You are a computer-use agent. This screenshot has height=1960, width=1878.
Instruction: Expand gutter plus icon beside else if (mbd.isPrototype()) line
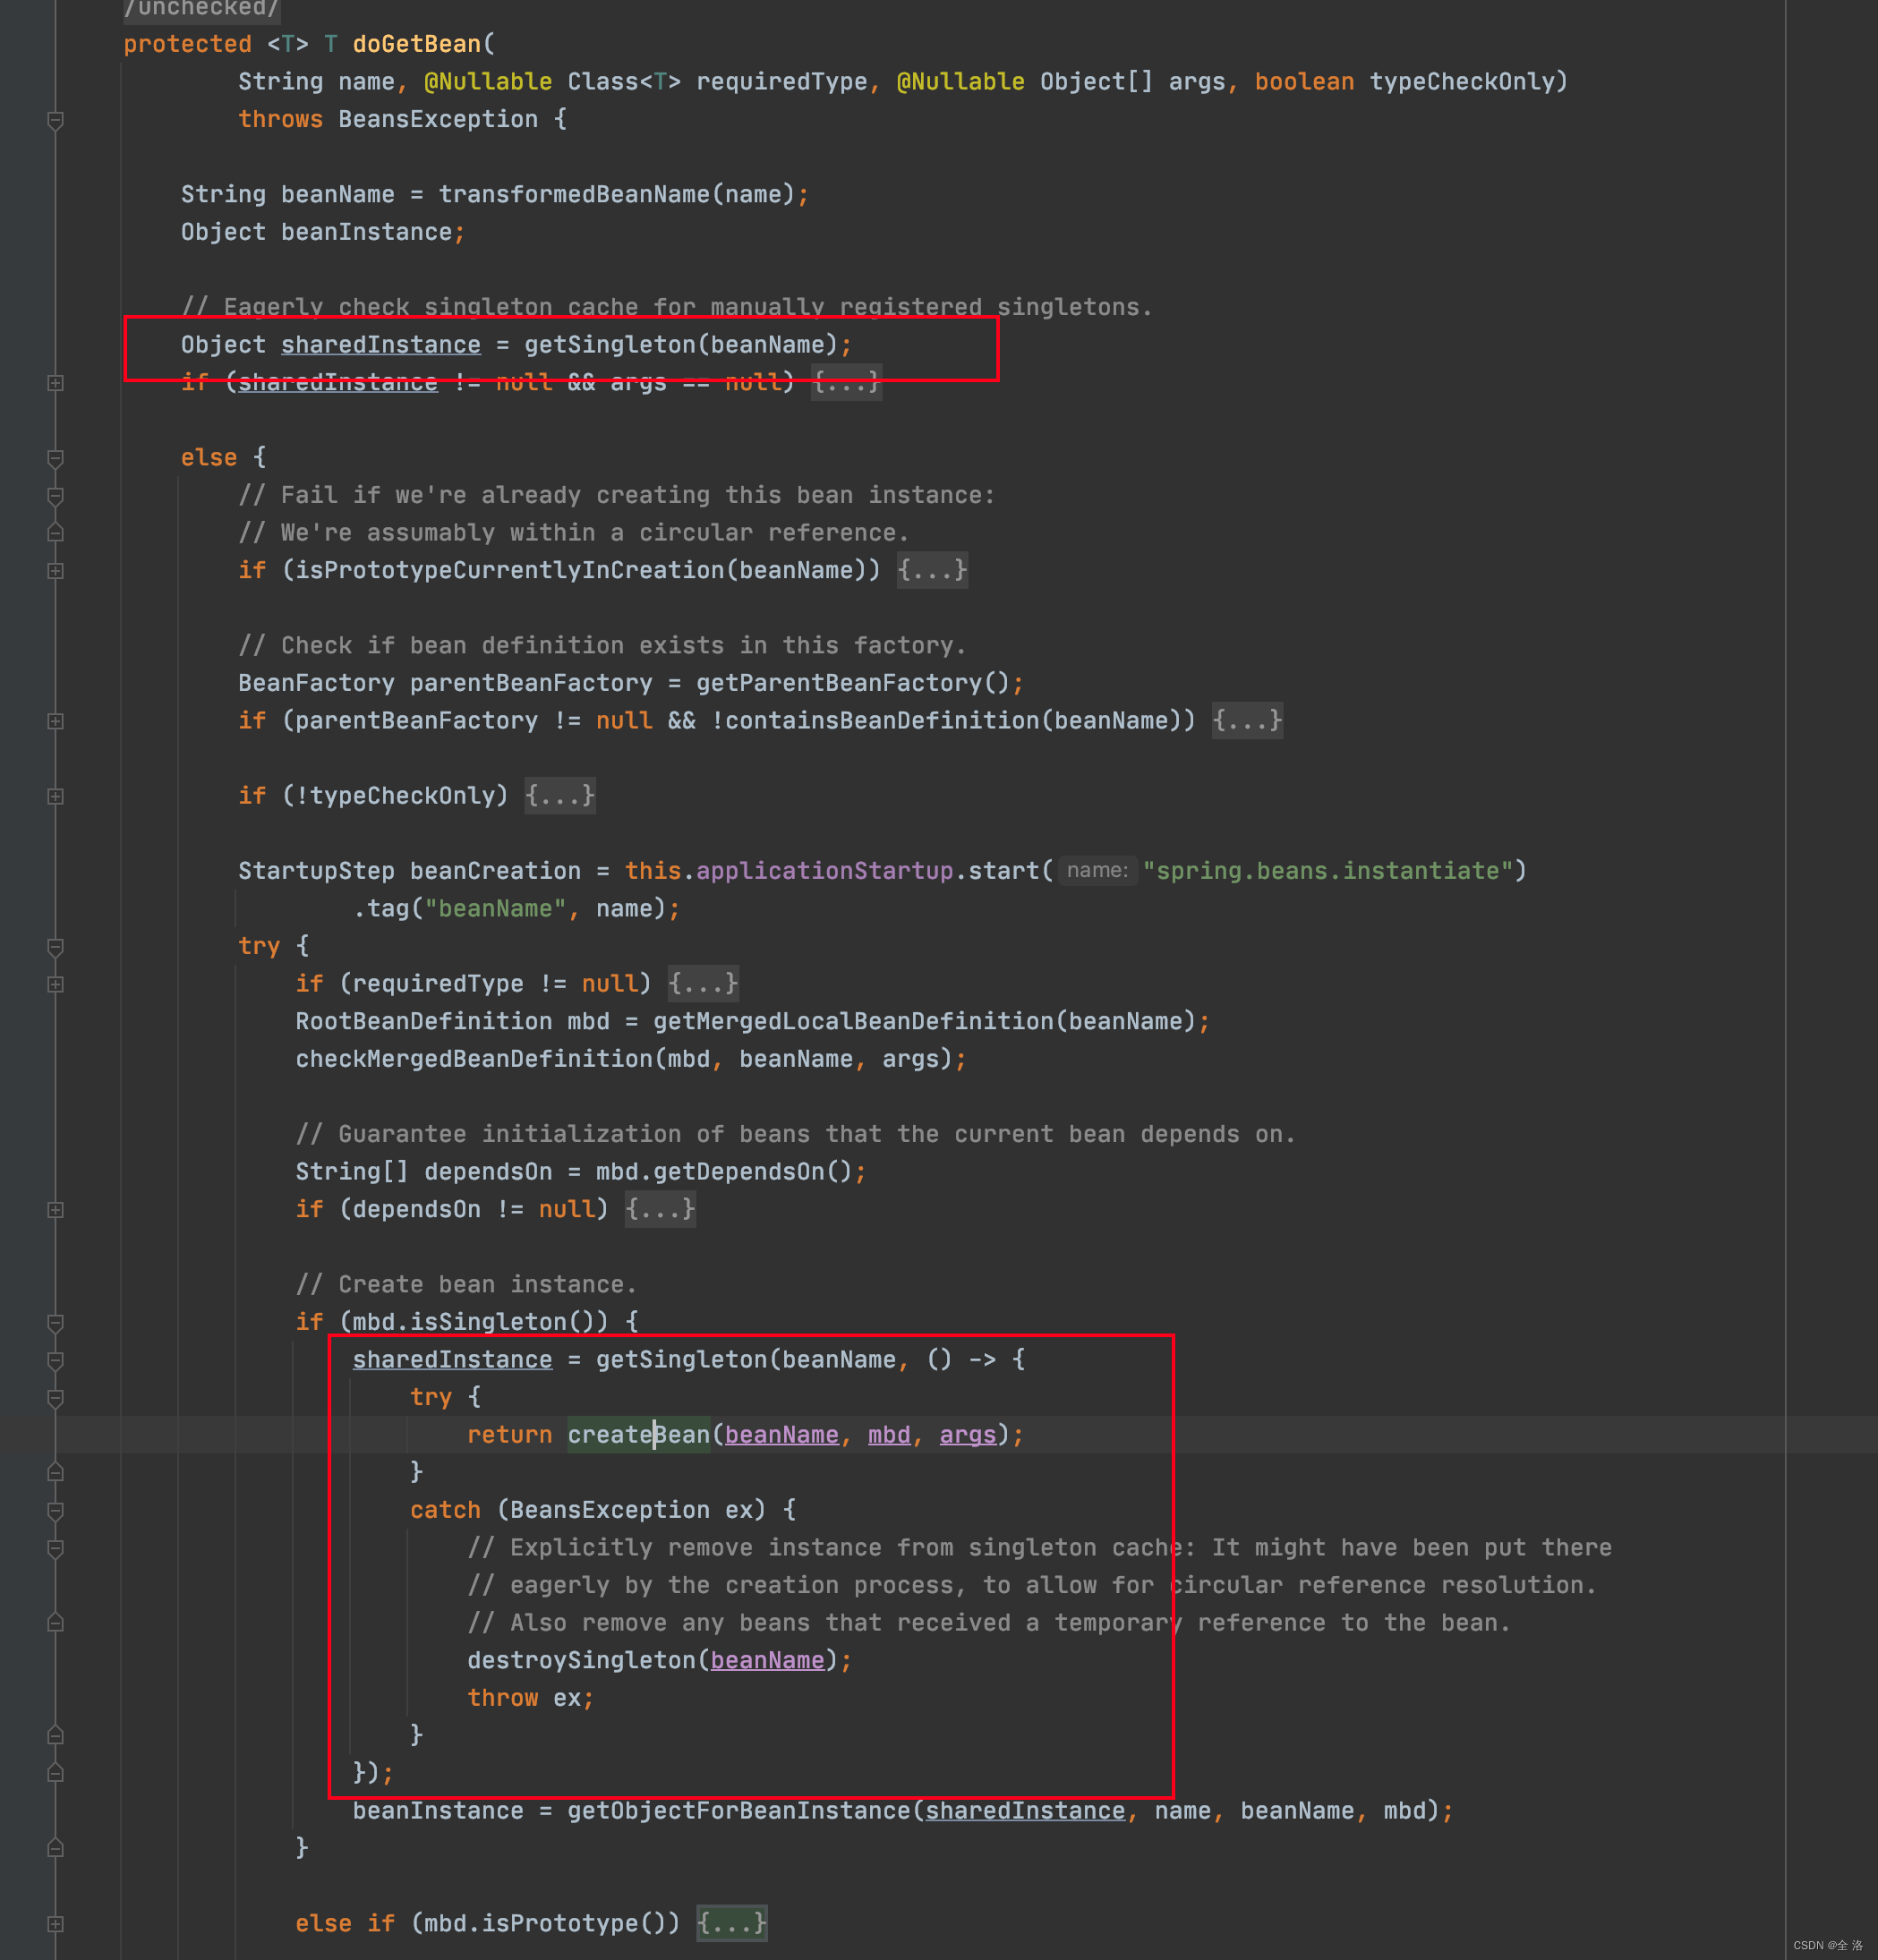[x=56, y=1924]
